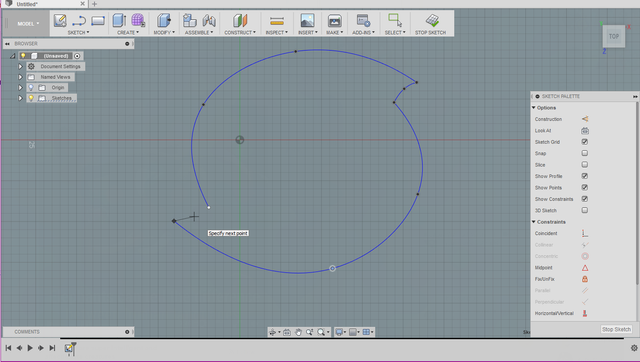Click the Stop Sketch button in the palette

point(616,329)
